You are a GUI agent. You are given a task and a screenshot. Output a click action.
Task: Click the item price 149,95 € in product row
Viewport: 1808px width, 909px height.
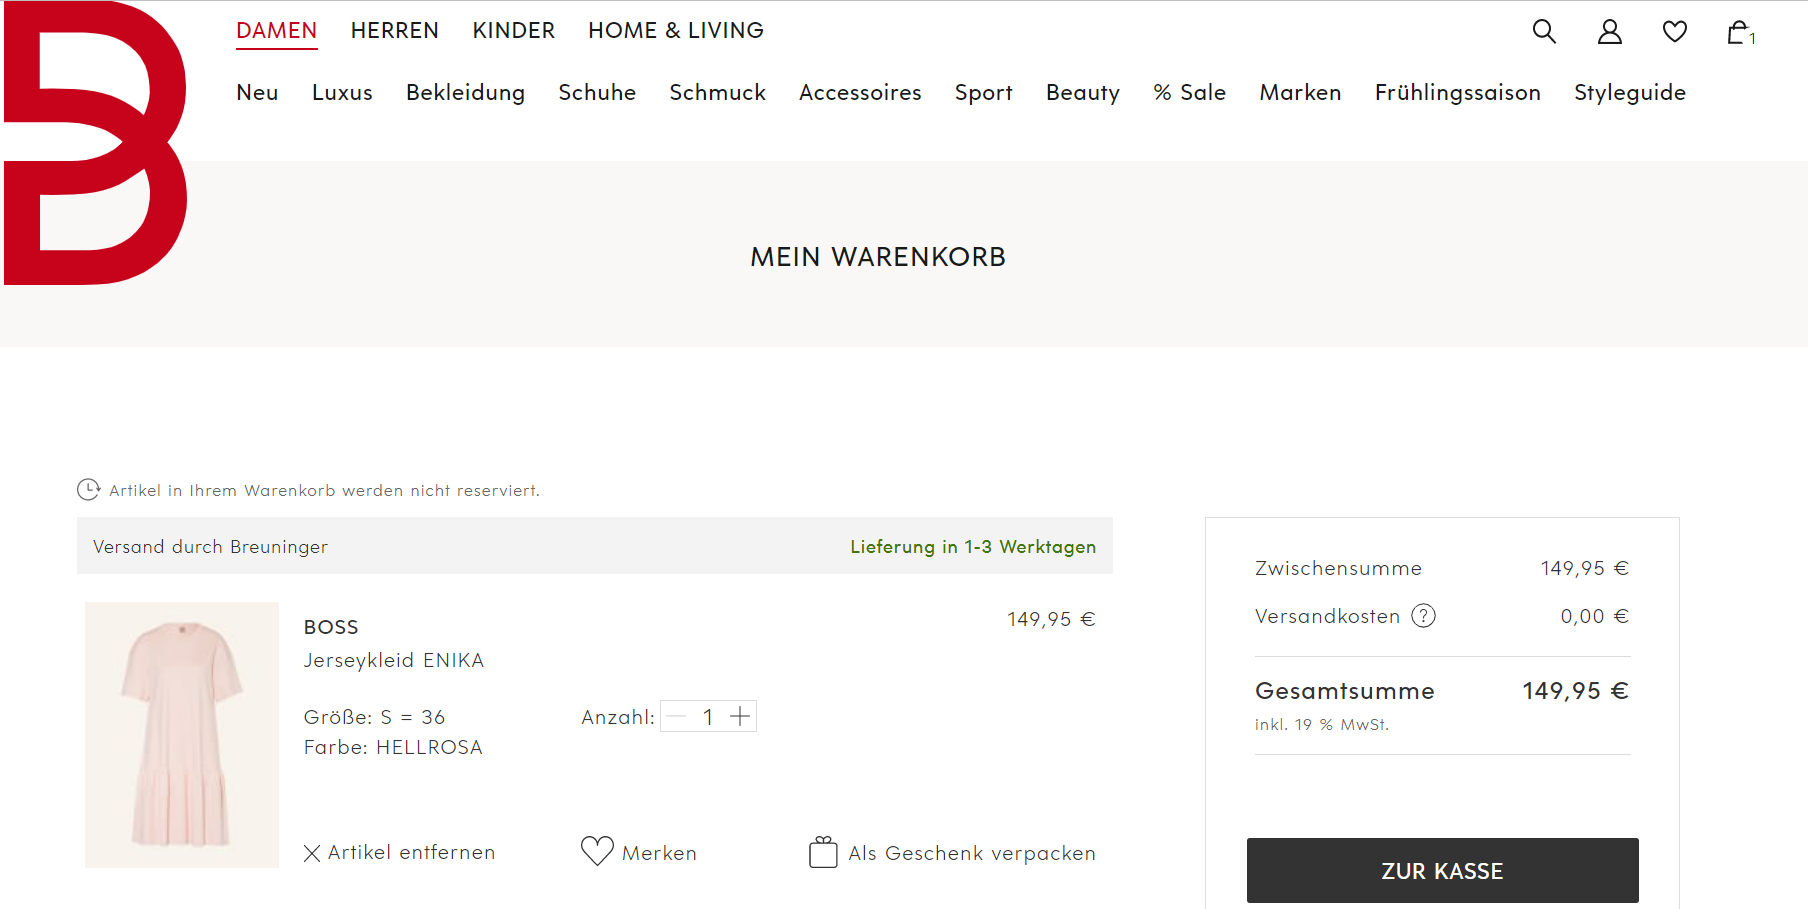1051,619
